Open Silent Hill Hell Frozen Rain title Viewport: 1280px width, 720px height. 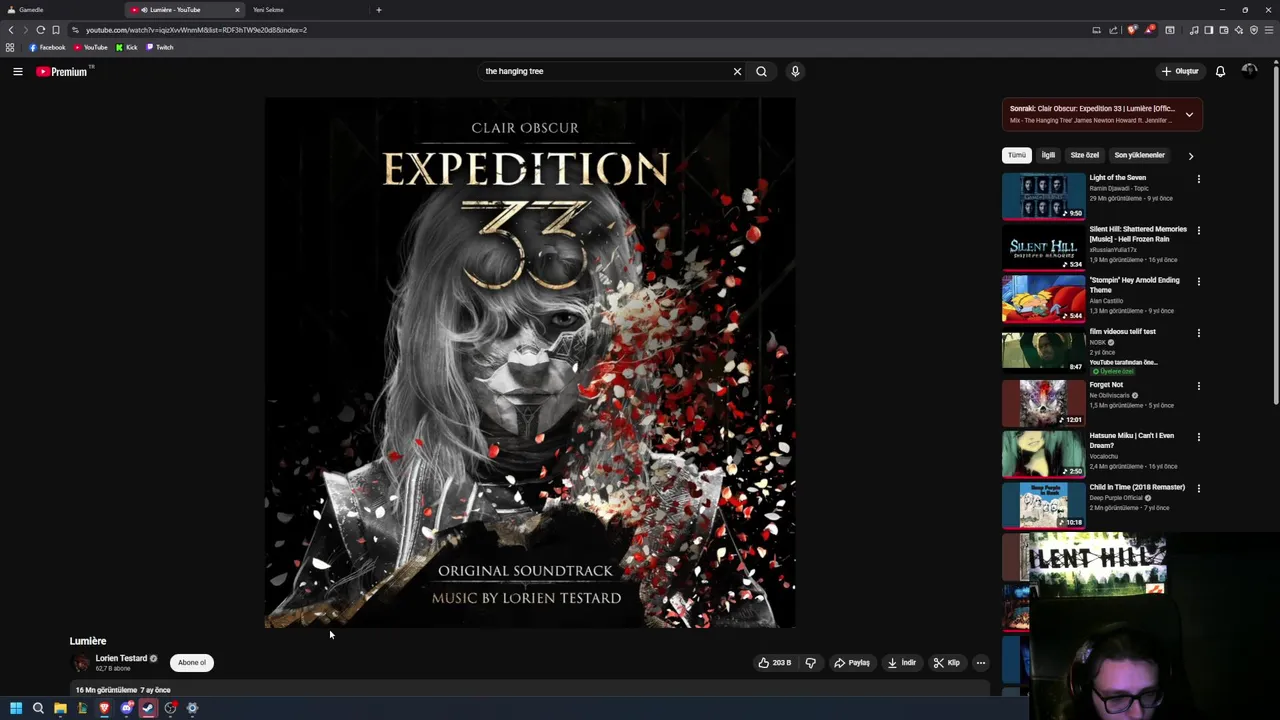[1138, 234]
